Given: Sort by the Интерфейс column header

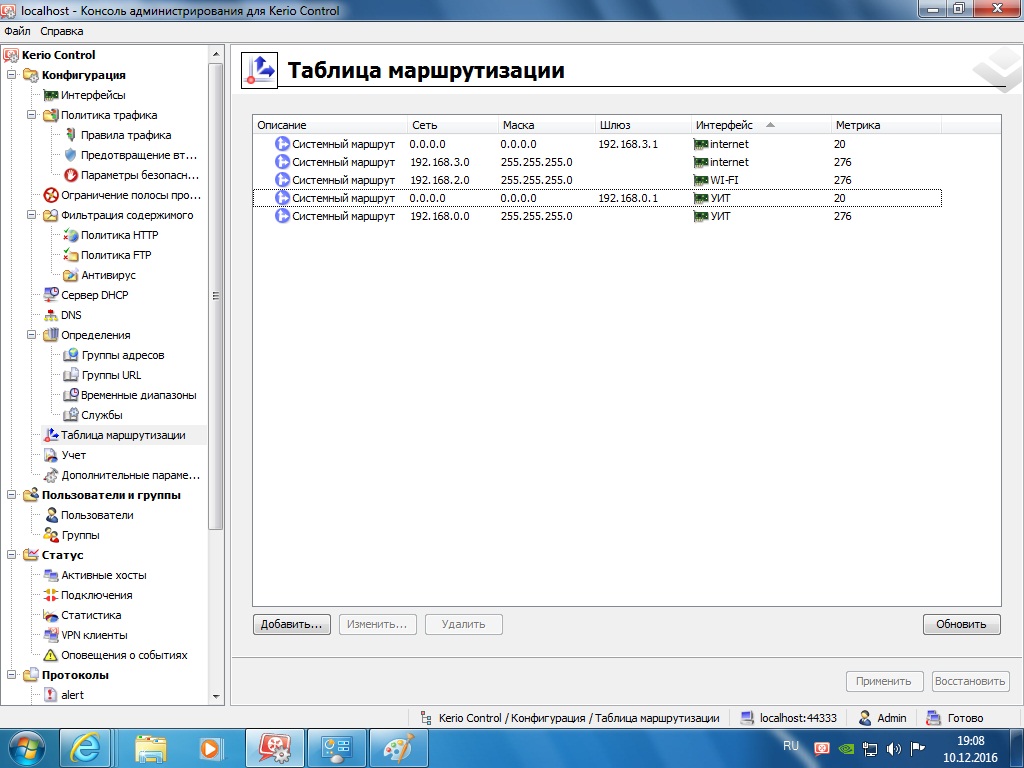Looking at the screenshot, I should click(x=761, y=125).
